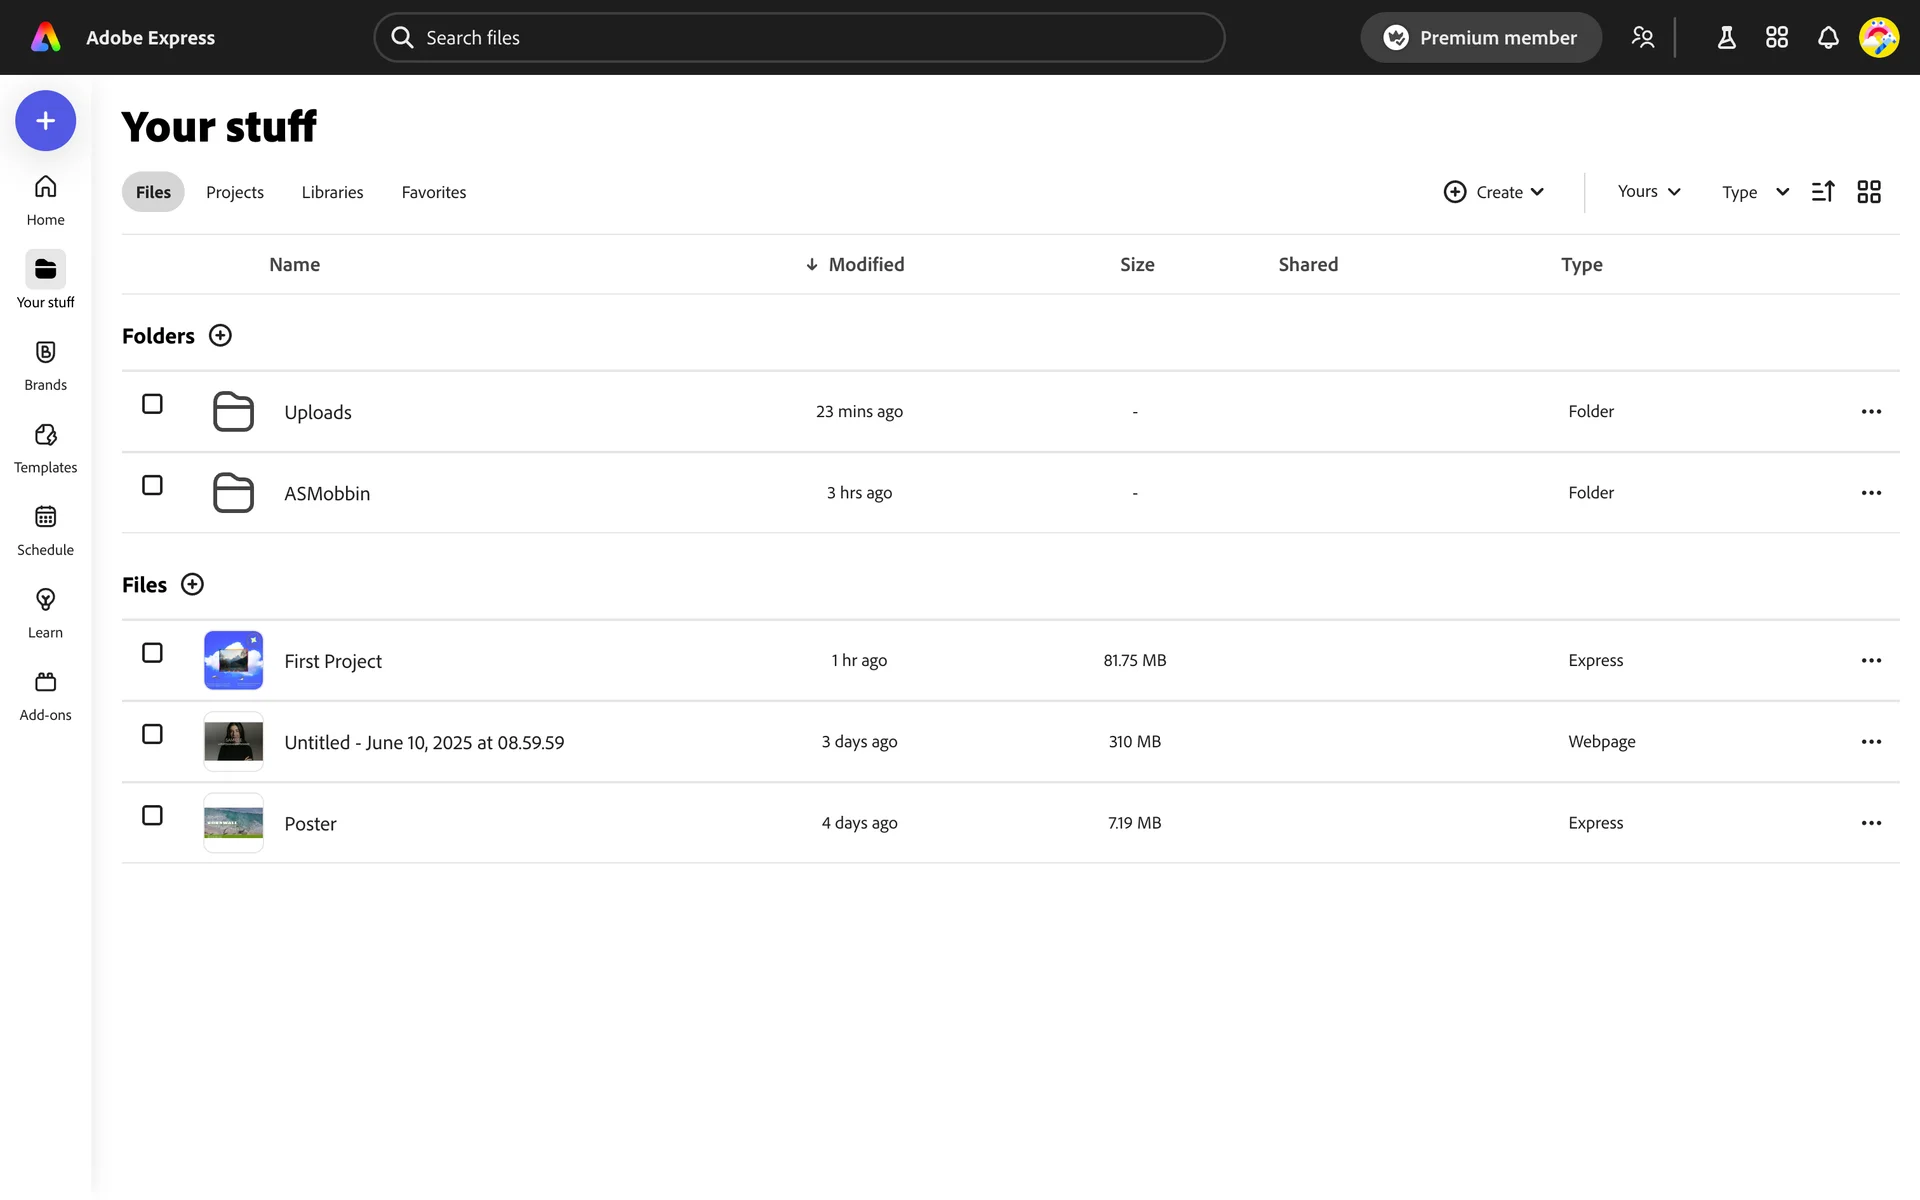Click the Search files field
The width and height of the screenshot is (1920, 1200).
800,38
